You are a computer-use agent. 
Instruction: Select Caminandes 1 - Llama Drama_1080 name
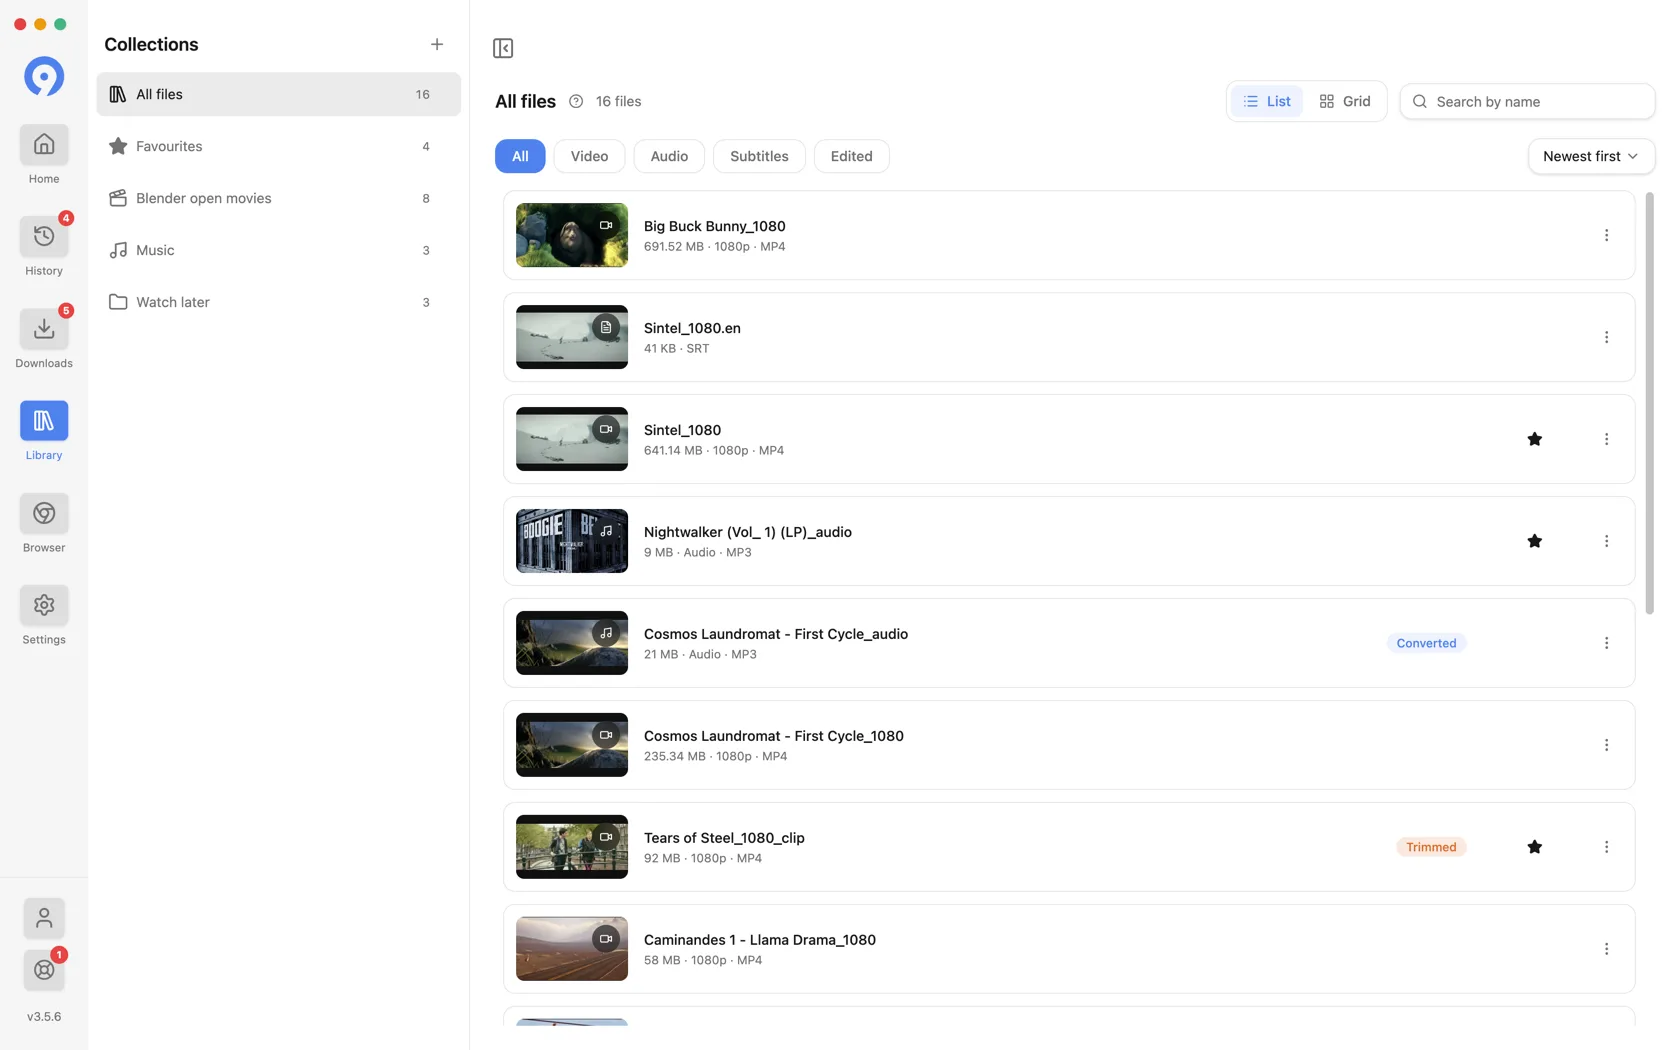coord(760,940)
